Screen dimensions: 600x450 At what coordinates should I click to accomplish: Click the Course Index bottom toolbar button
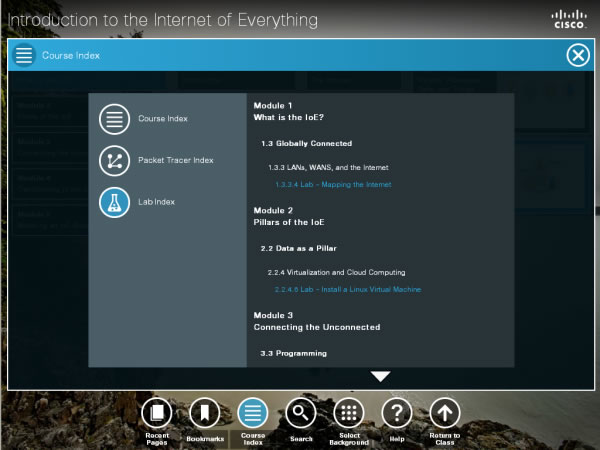pos(252,412)
